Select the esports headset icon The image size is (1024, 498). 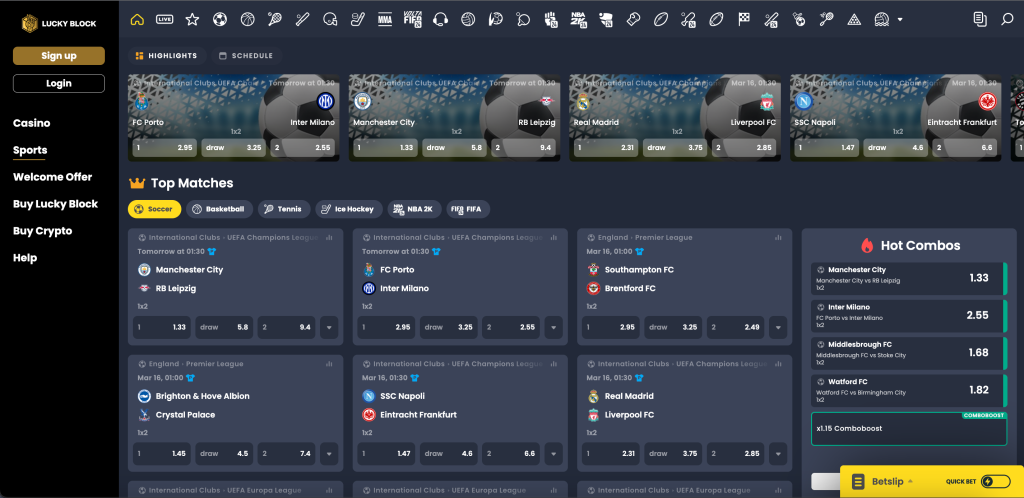click(x=440, y=20)
